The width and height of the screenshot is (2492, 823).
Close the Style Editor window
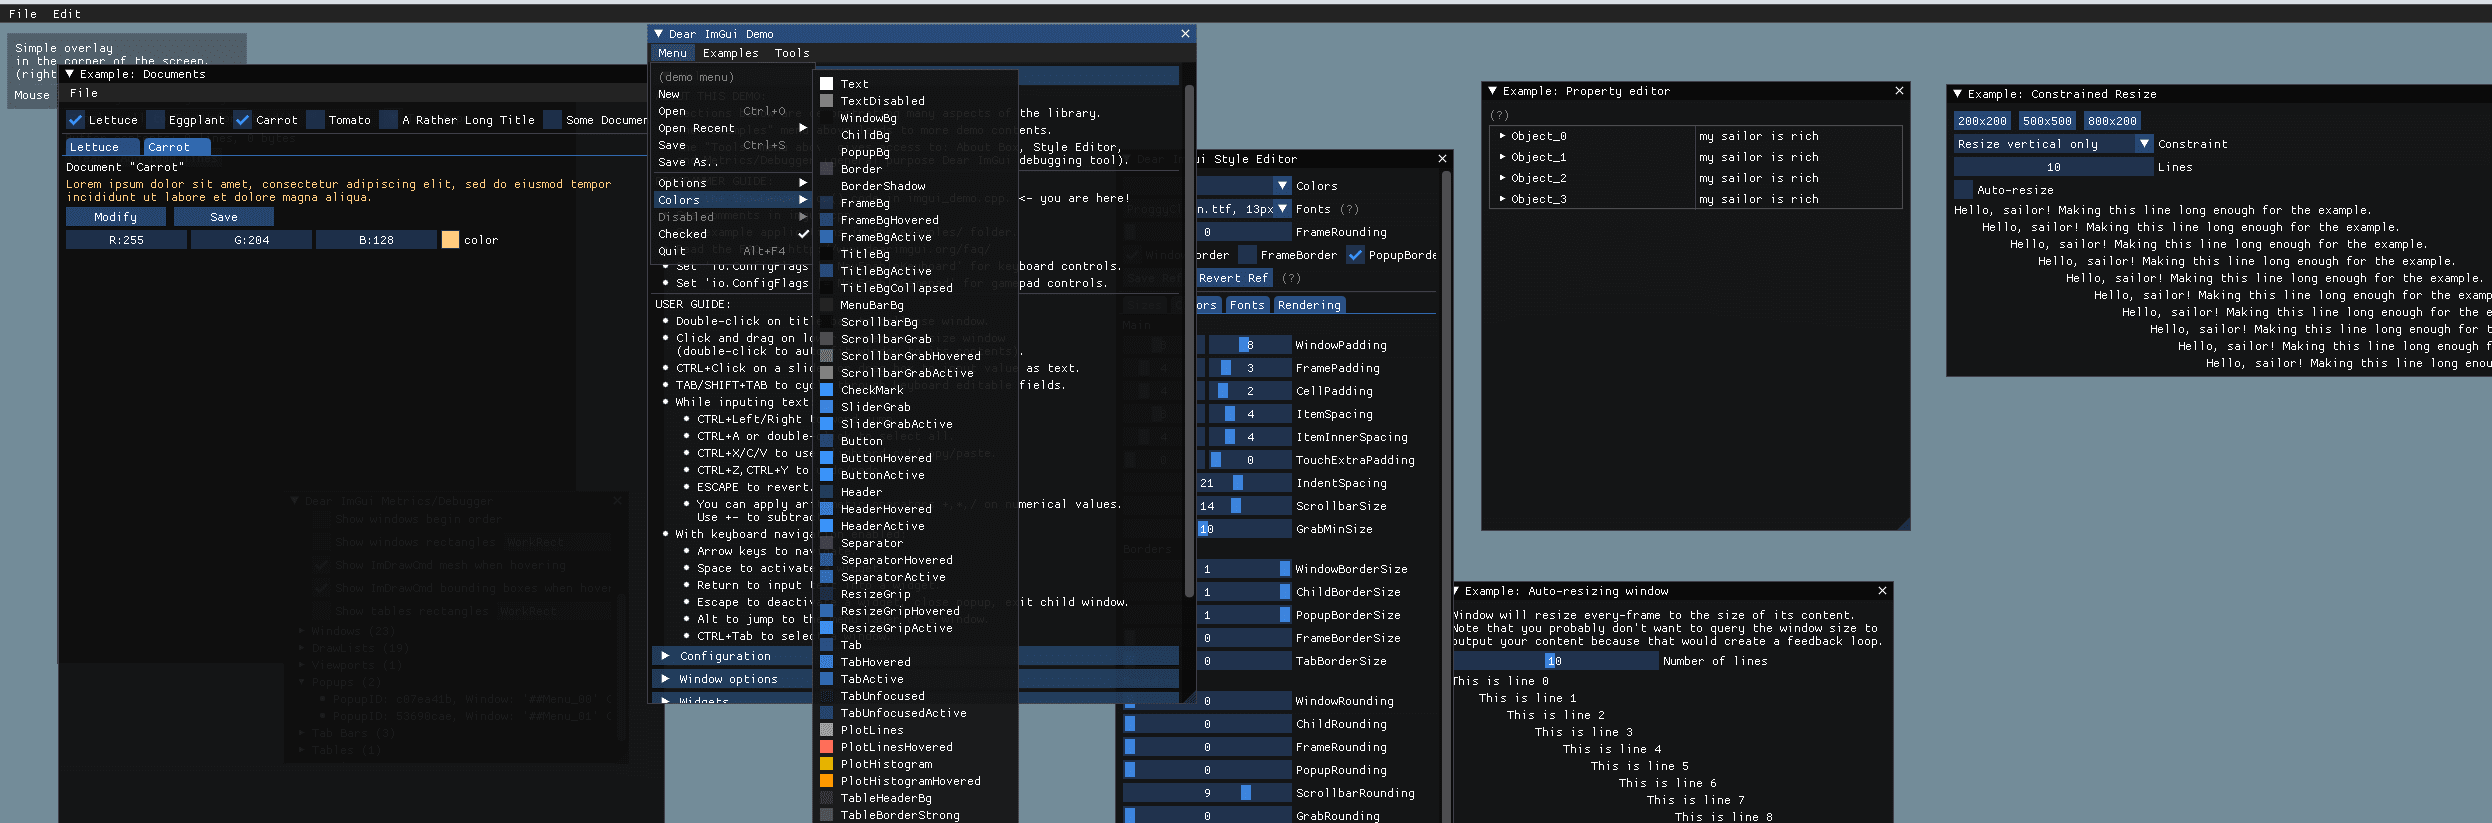coord(1442,159)
